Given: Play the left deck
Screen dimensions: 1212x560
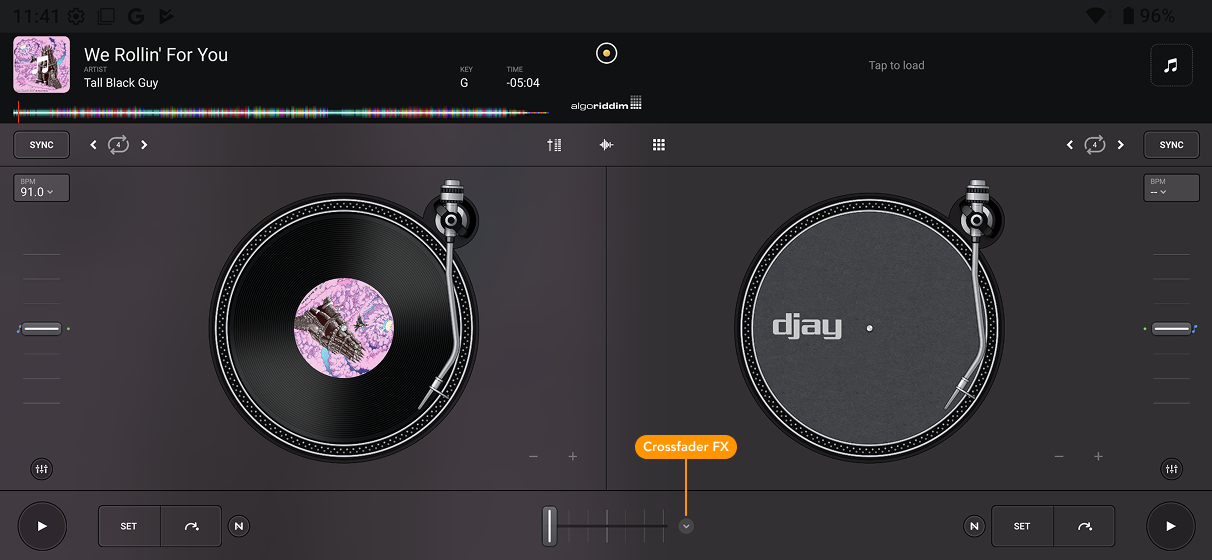Looking at the screenshot, I should pyautogui.click(x=42, y=526).
